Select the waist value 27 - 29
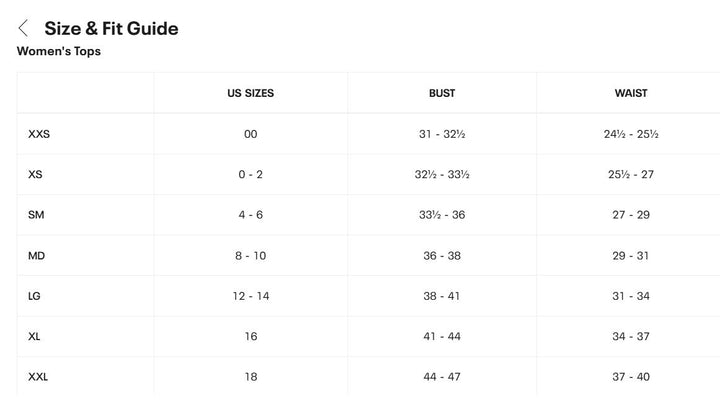 tap(631, 215)
